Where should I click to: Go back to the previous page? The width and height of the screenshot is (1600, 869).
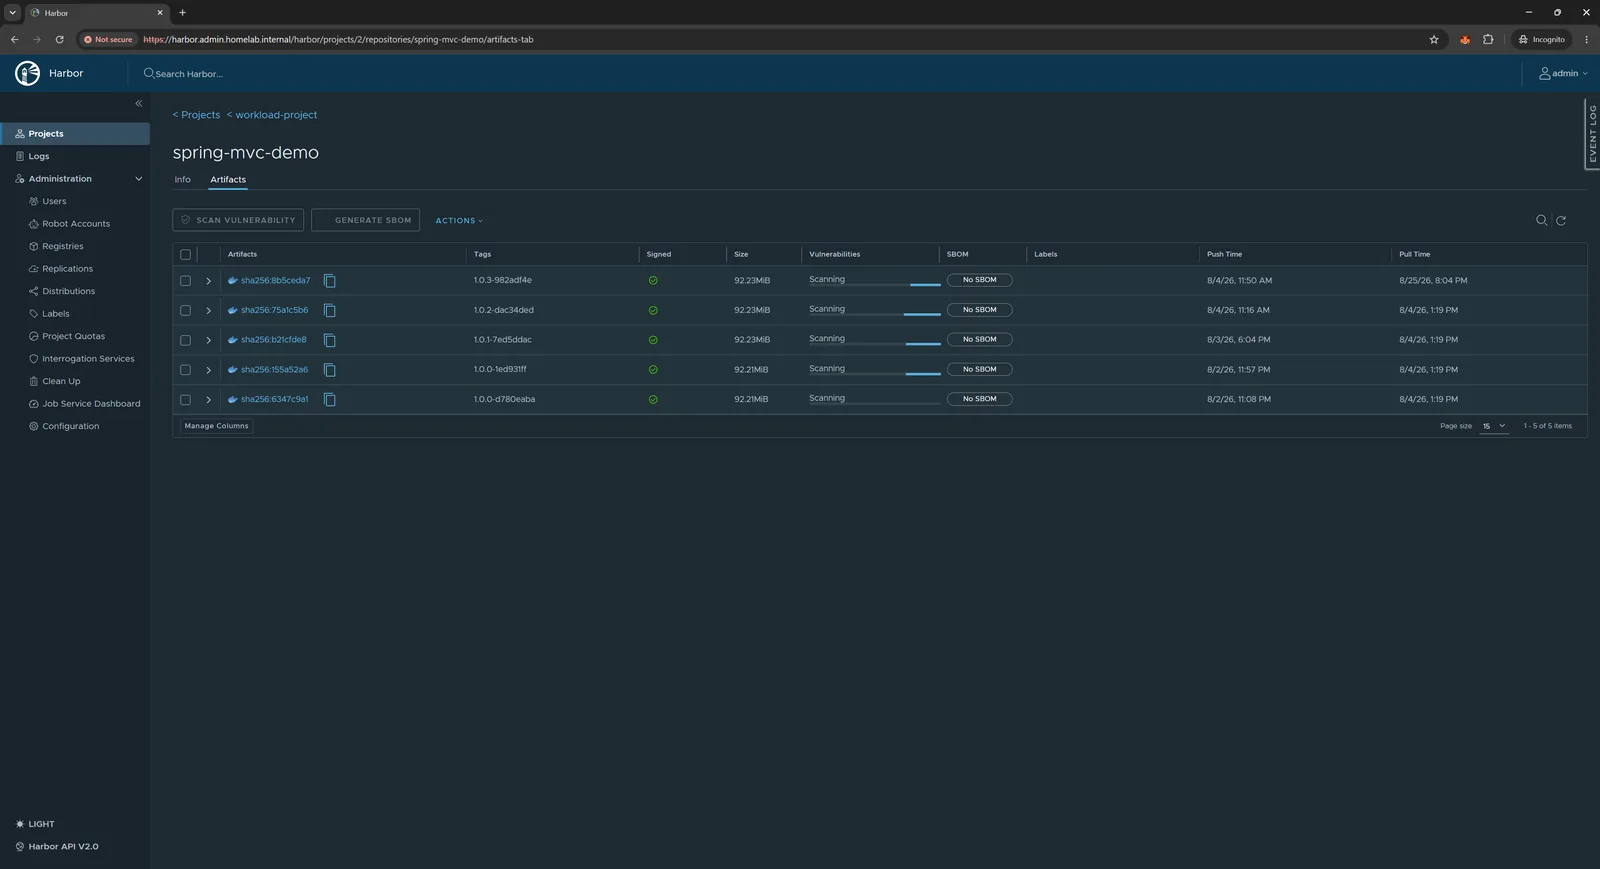(14, 40)
